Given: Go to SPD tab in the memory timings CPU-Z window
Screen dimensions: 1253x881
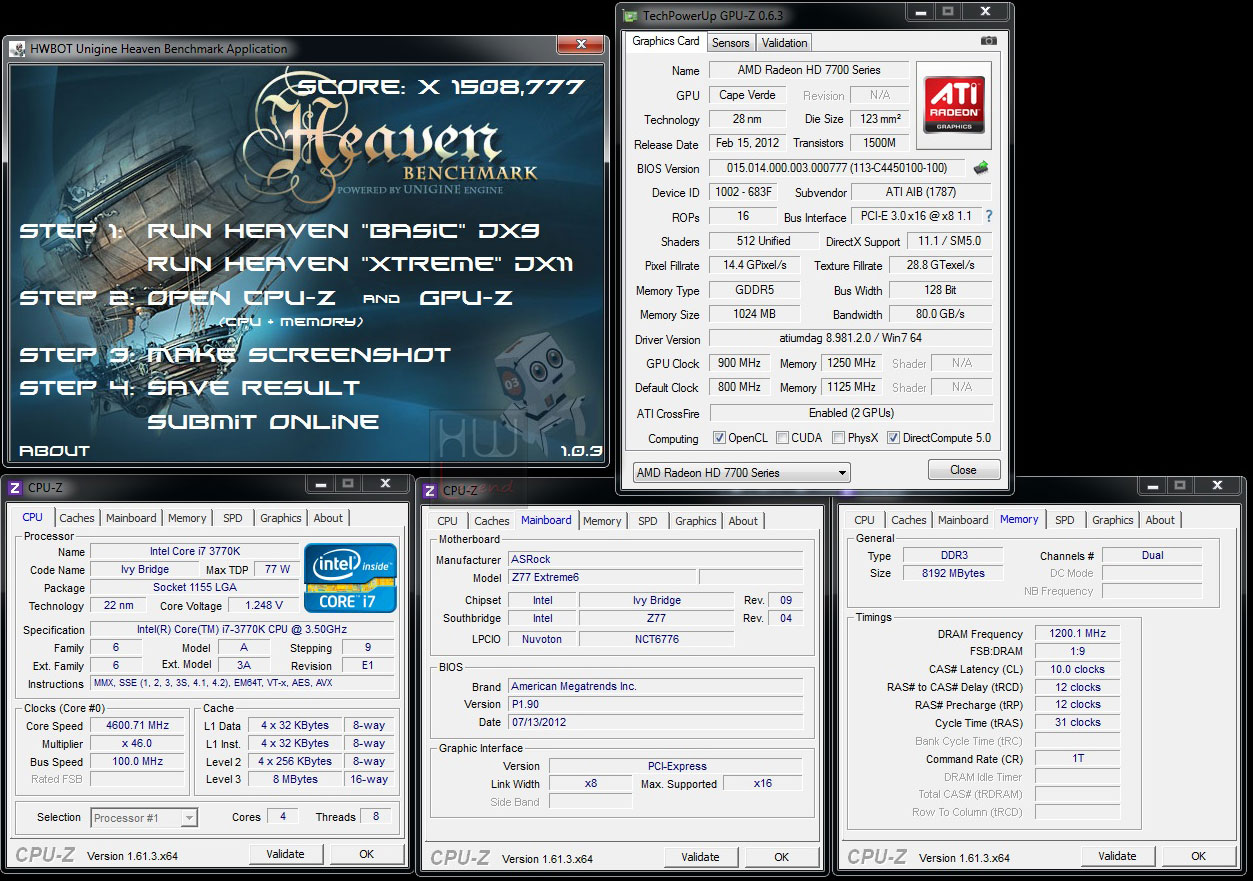Looking at the screenshot, I should pos(1065,520).
